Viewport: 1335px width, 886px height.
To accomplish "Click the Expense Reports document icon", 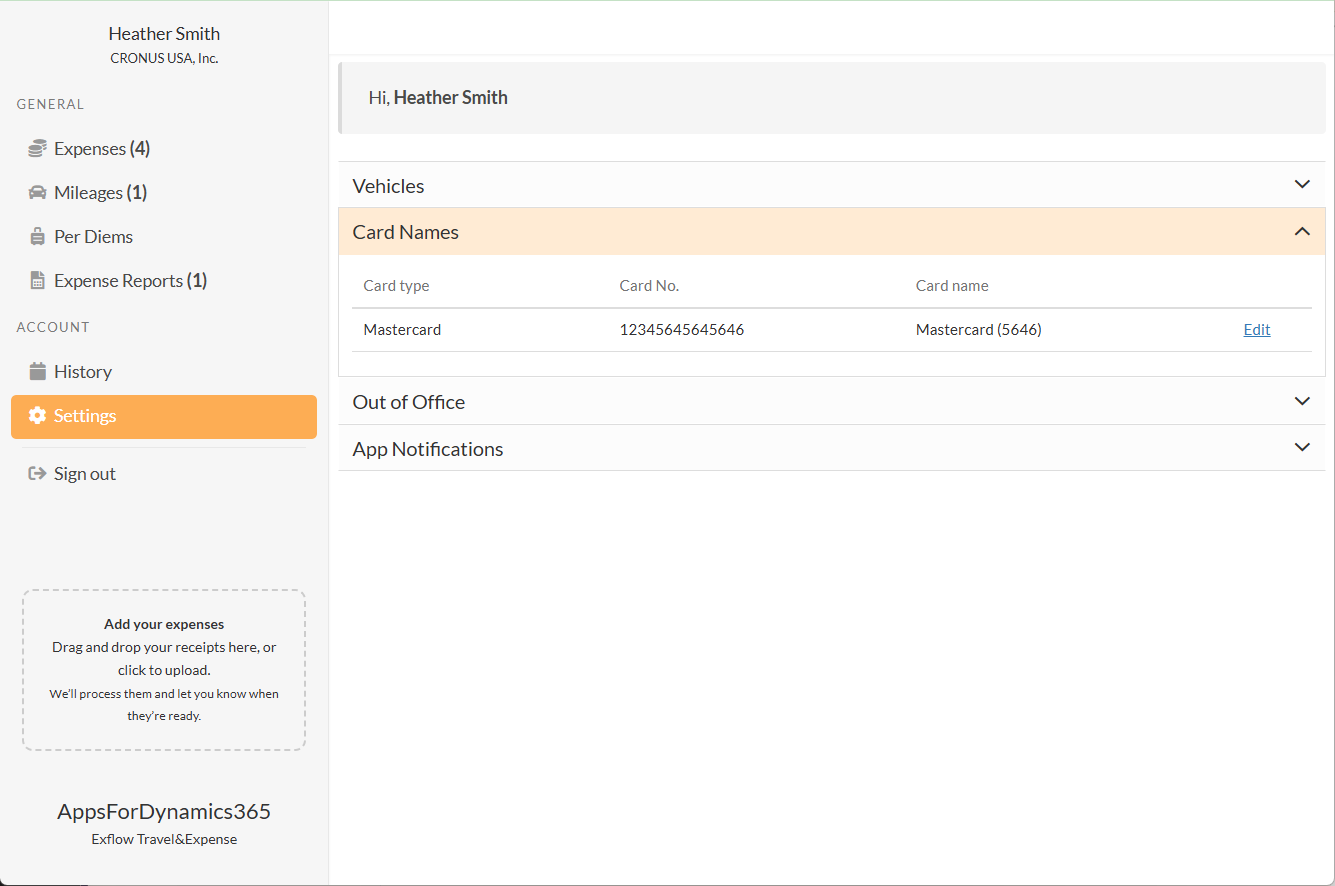I will [37, 281].
